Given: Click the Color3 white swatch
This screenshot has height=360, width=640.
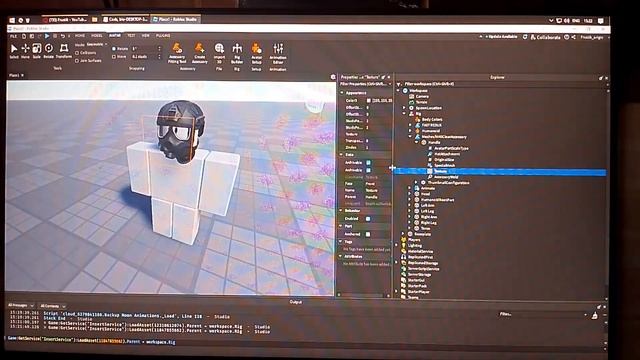Looking at the screenshot, I should click(x=369, y=100).
